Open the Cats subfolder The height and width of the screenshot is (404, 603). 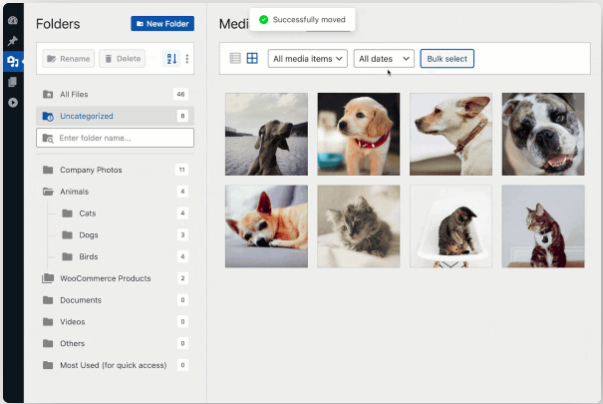tap(123, 213)
